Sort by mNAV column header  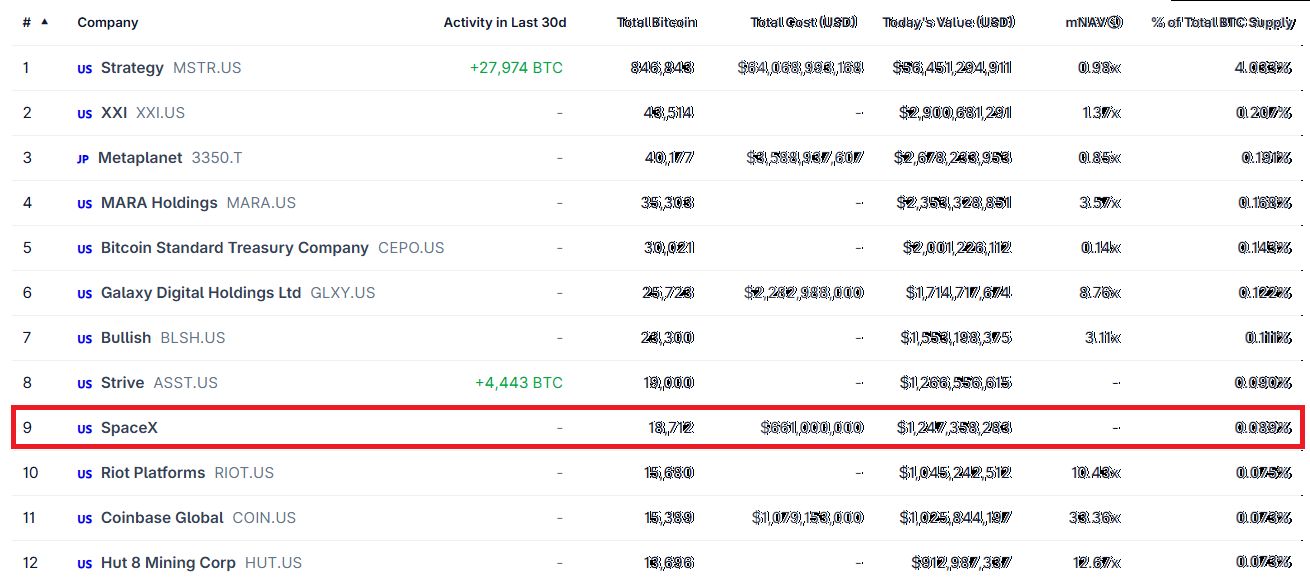(1093, 22)
